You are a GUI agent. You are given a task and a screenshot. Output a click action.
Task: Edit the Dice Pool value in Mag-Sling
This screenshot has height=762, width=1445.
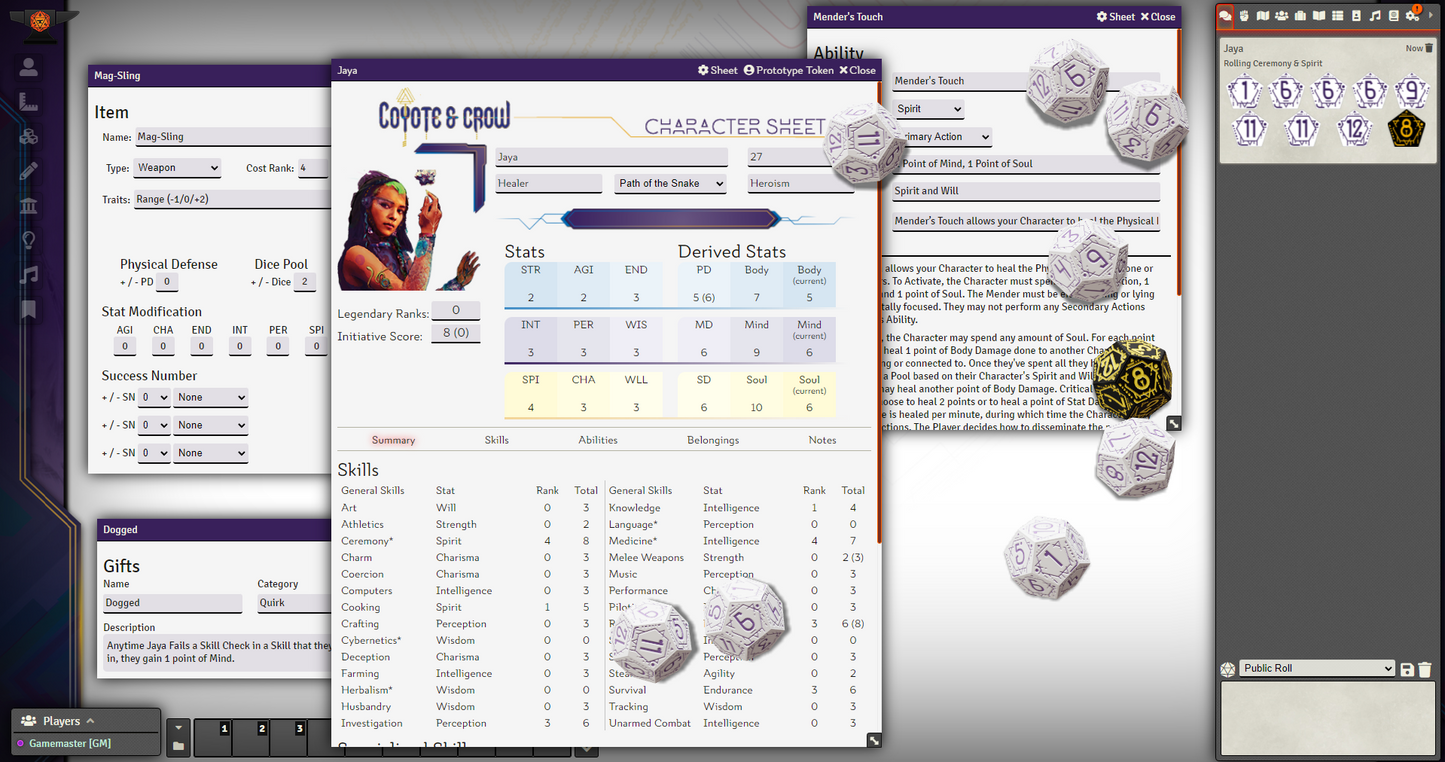[x=306, y=282]
